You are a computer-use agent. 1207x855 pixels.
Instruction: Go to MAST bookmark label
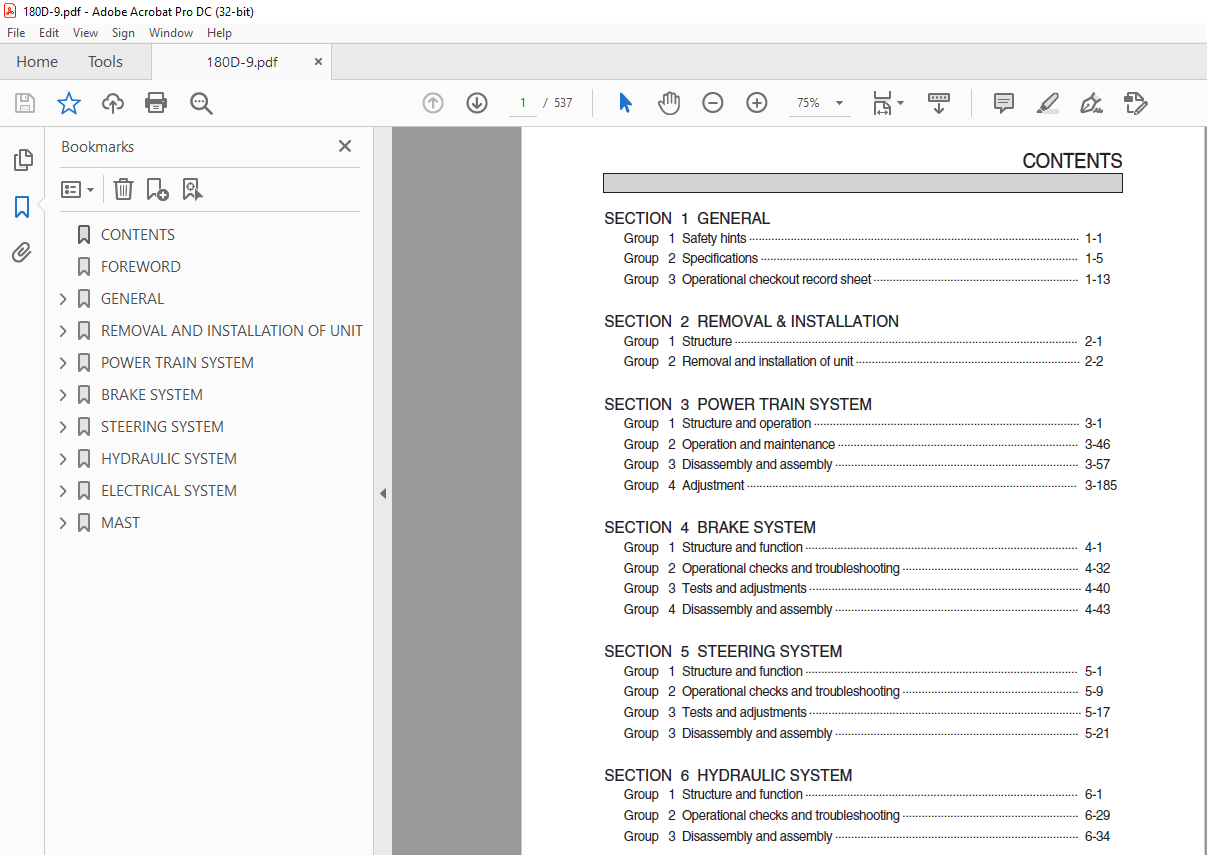point(120,523)
